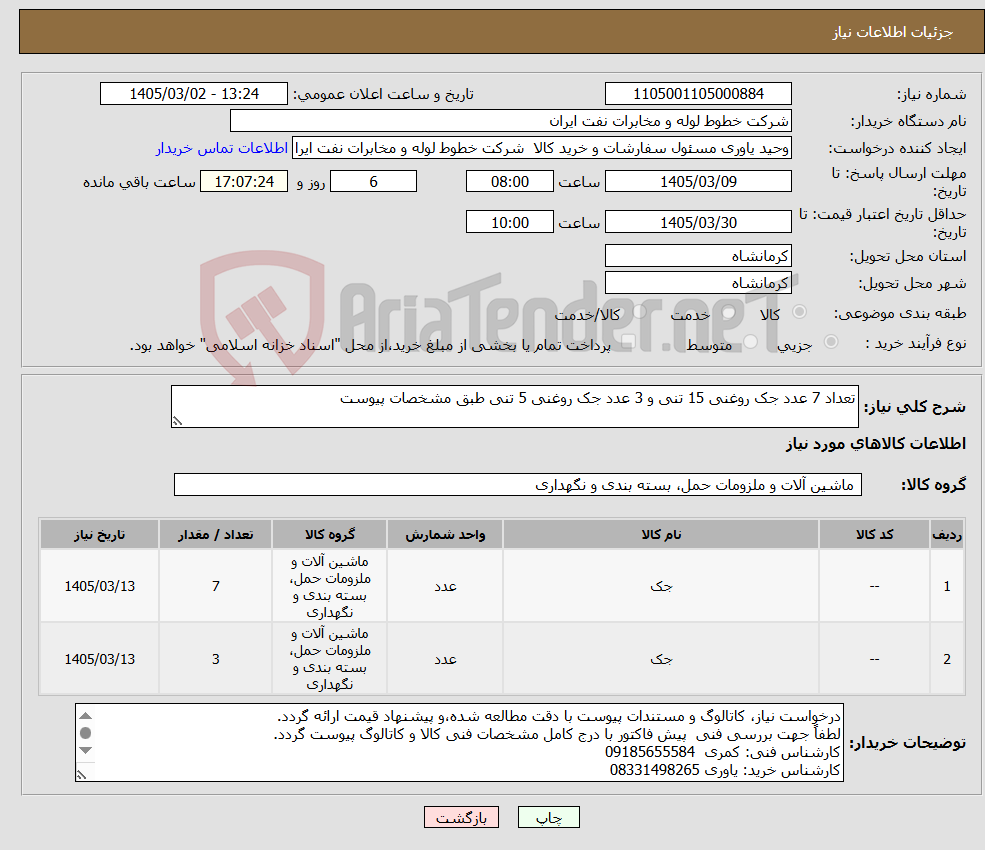
Task: Click the treasury bonds payment note text
Action: tap(370, 345)
